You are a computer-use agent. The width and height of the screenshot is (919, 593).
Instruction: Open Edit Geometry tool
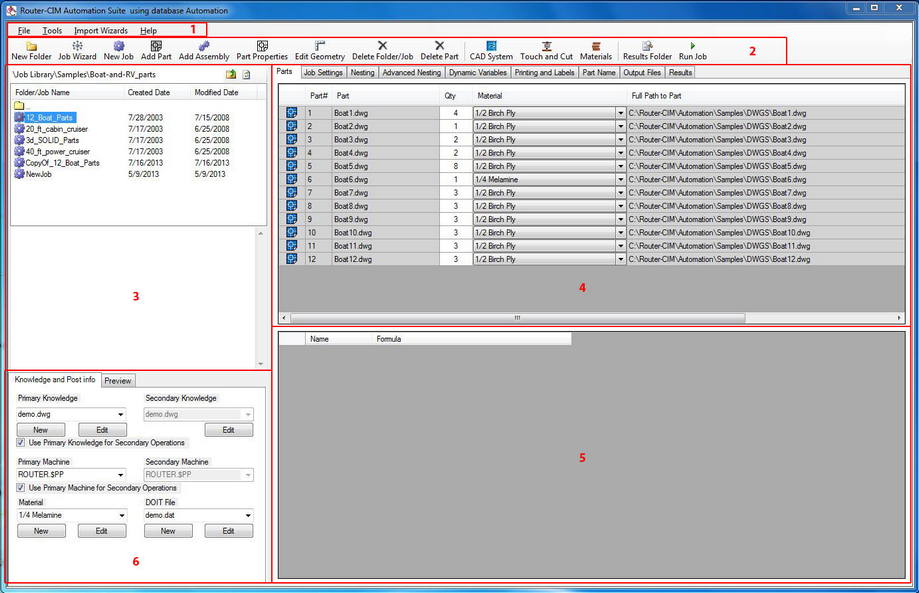point(319,51)
